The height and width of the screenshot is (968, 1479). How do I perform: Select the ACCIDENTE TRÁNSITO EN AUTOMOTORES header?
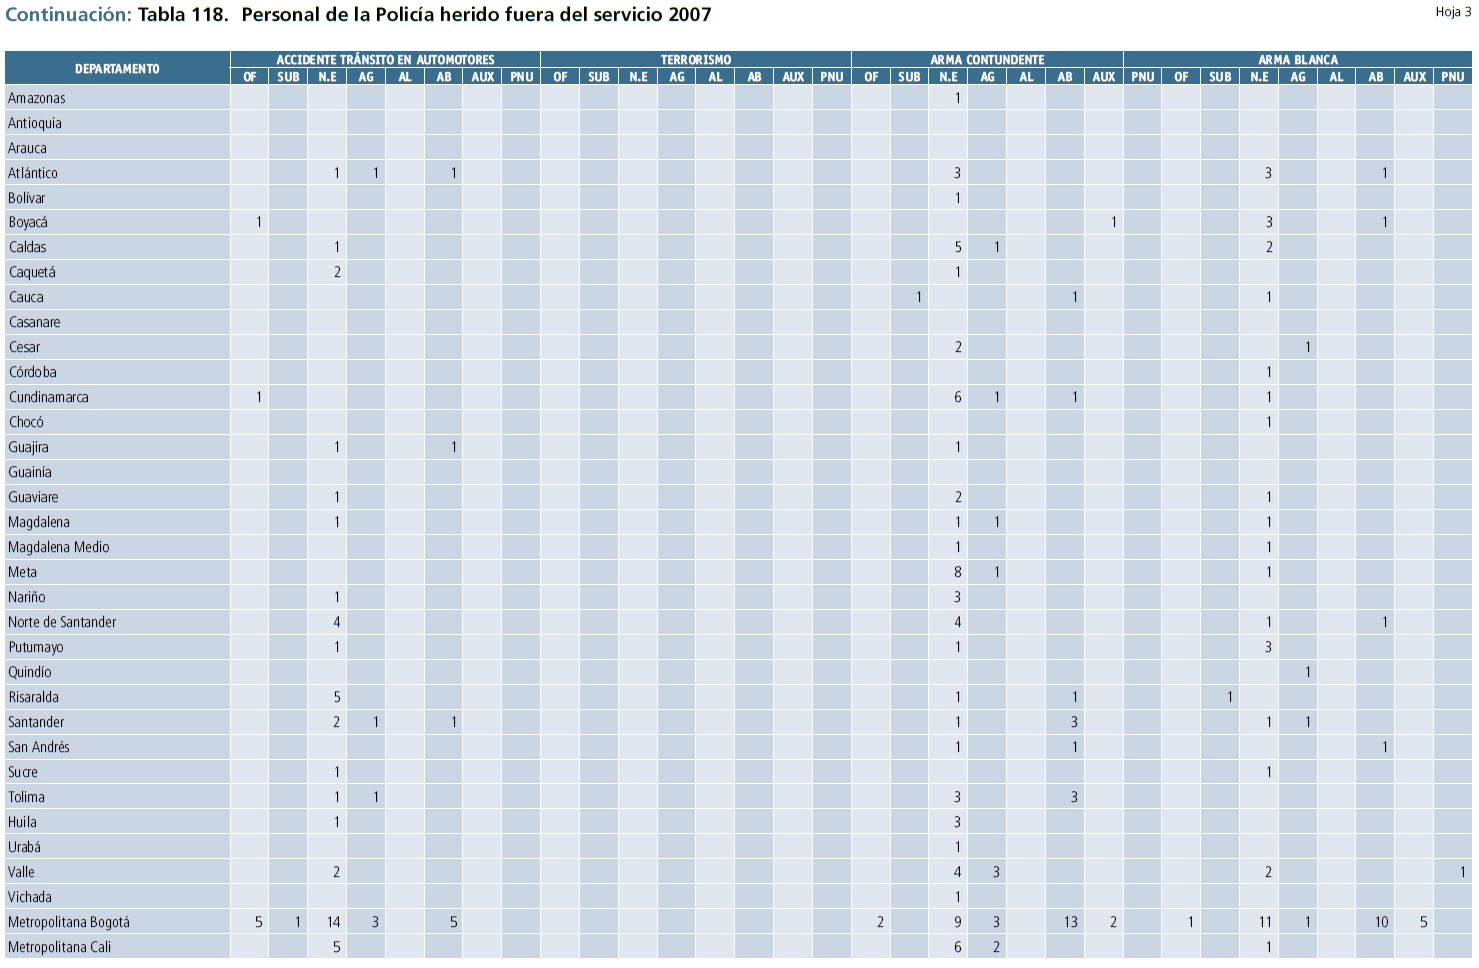(x=385, y=60)
